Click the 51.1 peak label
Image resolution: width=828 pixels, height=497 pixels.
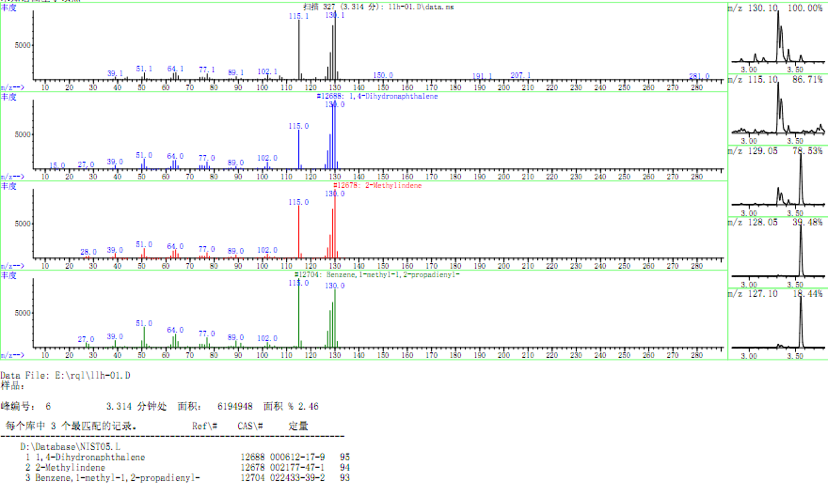144,69
